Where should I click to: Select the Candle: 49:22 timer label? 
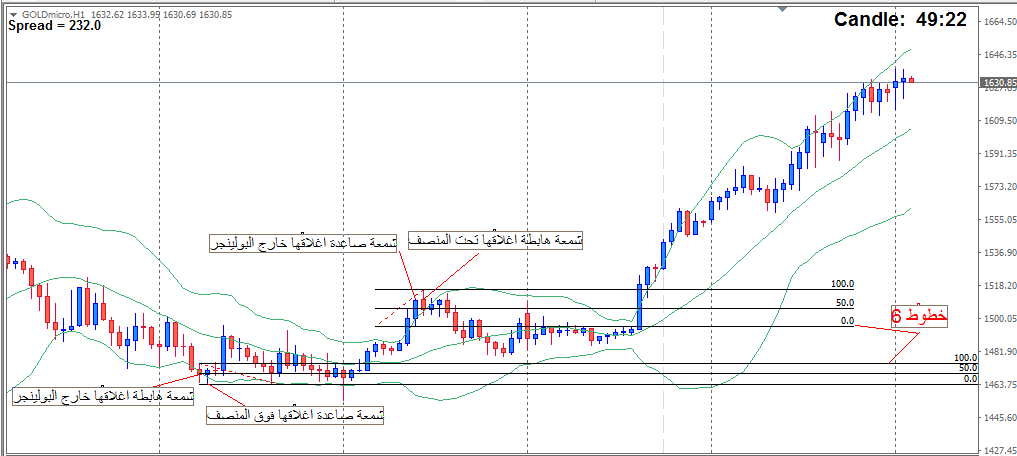click(900, 20)
